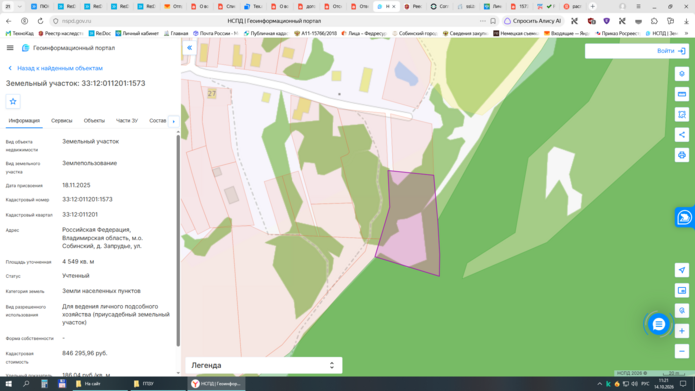
Task: Open the hamburger main menu
Action: click(x=10, y=48)
